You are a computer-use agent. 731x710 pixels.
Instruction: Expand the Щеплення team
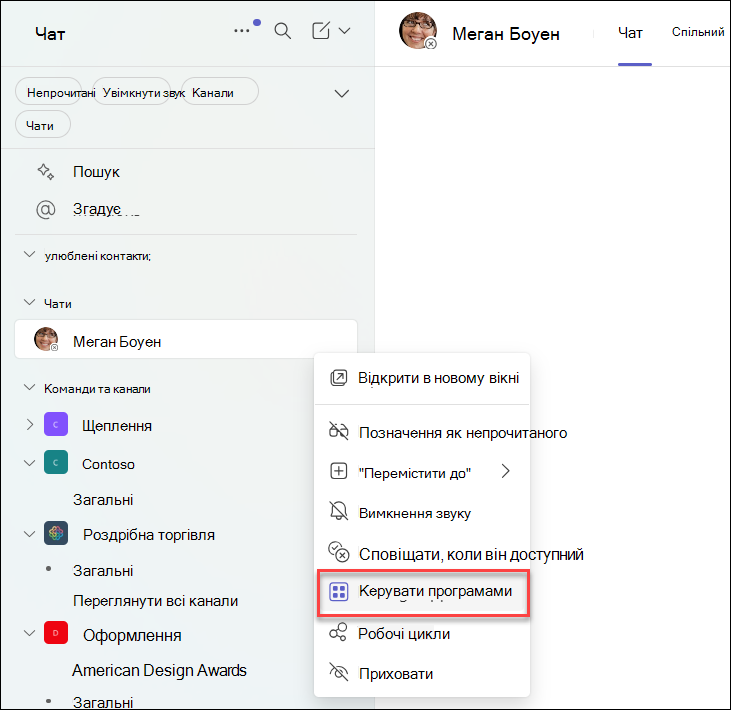[x=30, y=425]
